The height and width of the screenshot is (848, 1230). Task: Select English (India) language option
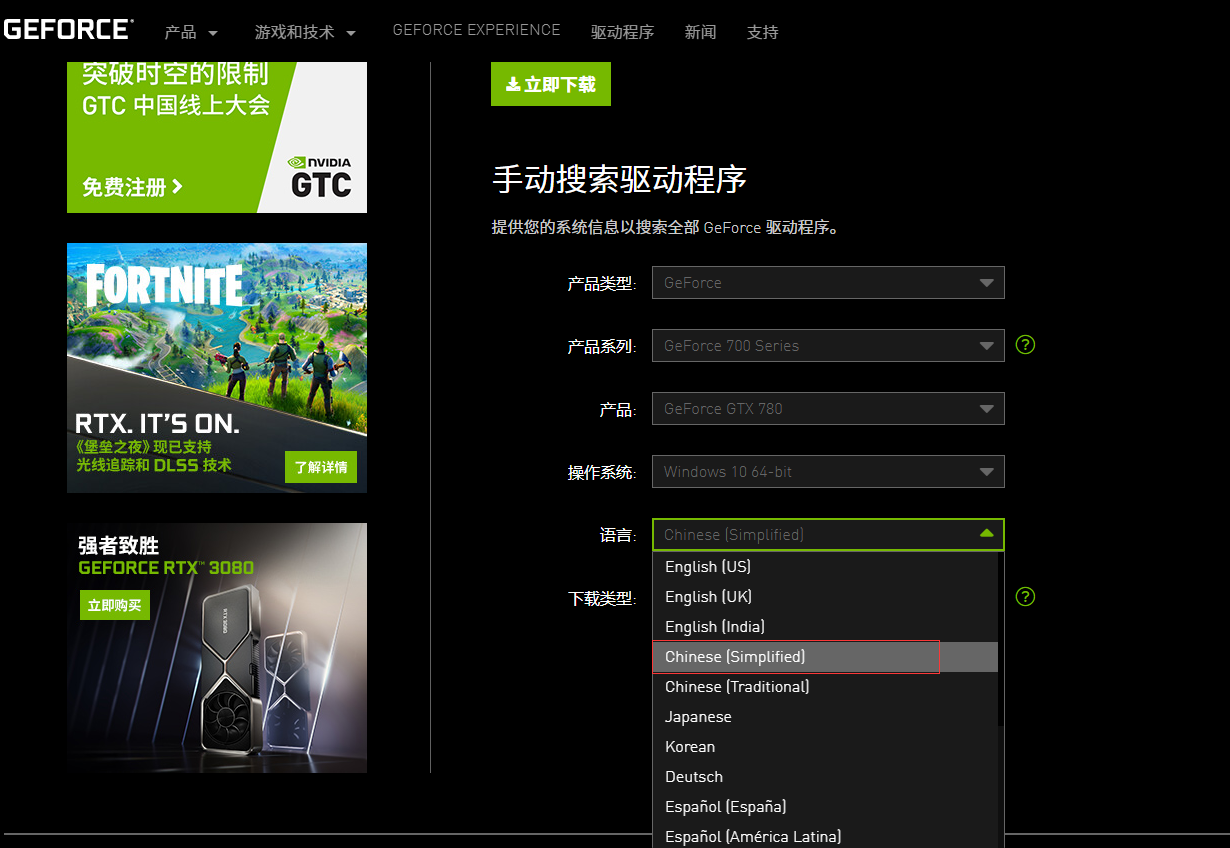pyautogui.click(x=825, y=627)
